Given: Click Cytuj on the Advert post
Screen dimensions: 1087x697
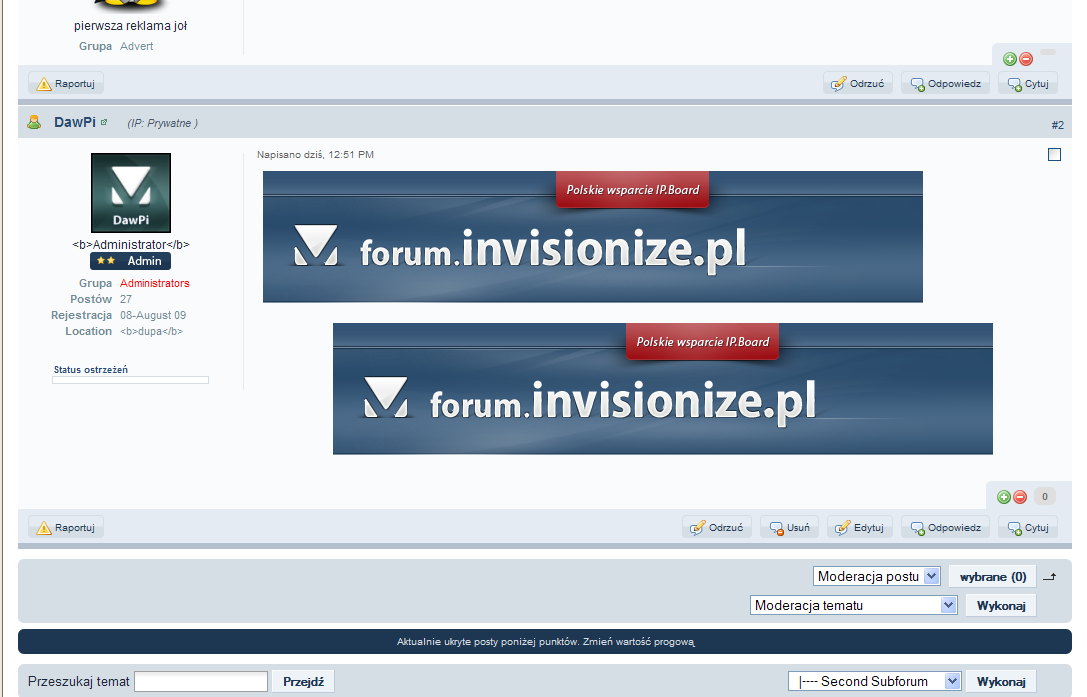Looking at the screenshot, I should pyautogui.click(x=1028, y=83).
